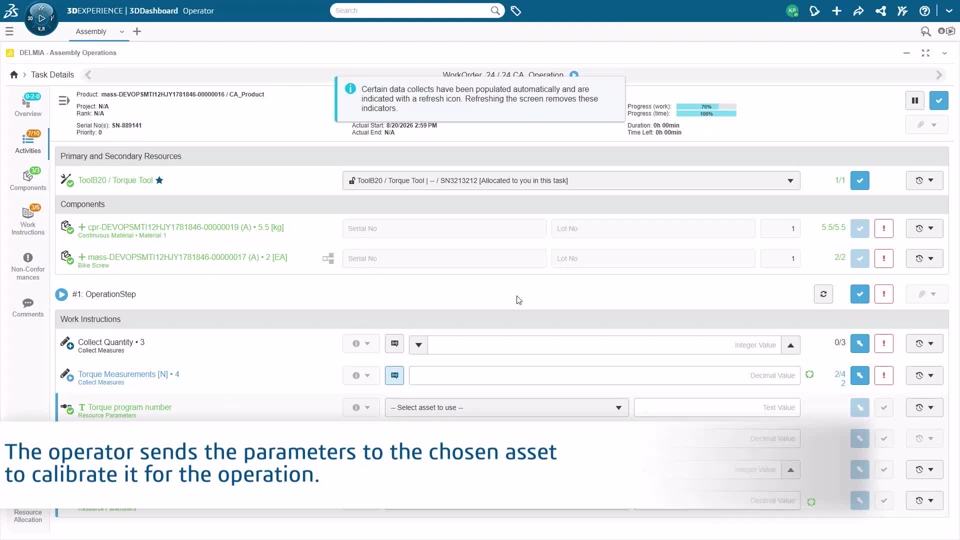The image size is (960, 540).
Task: Open history dropdown on cpr component row
Action: pos(924,228)
